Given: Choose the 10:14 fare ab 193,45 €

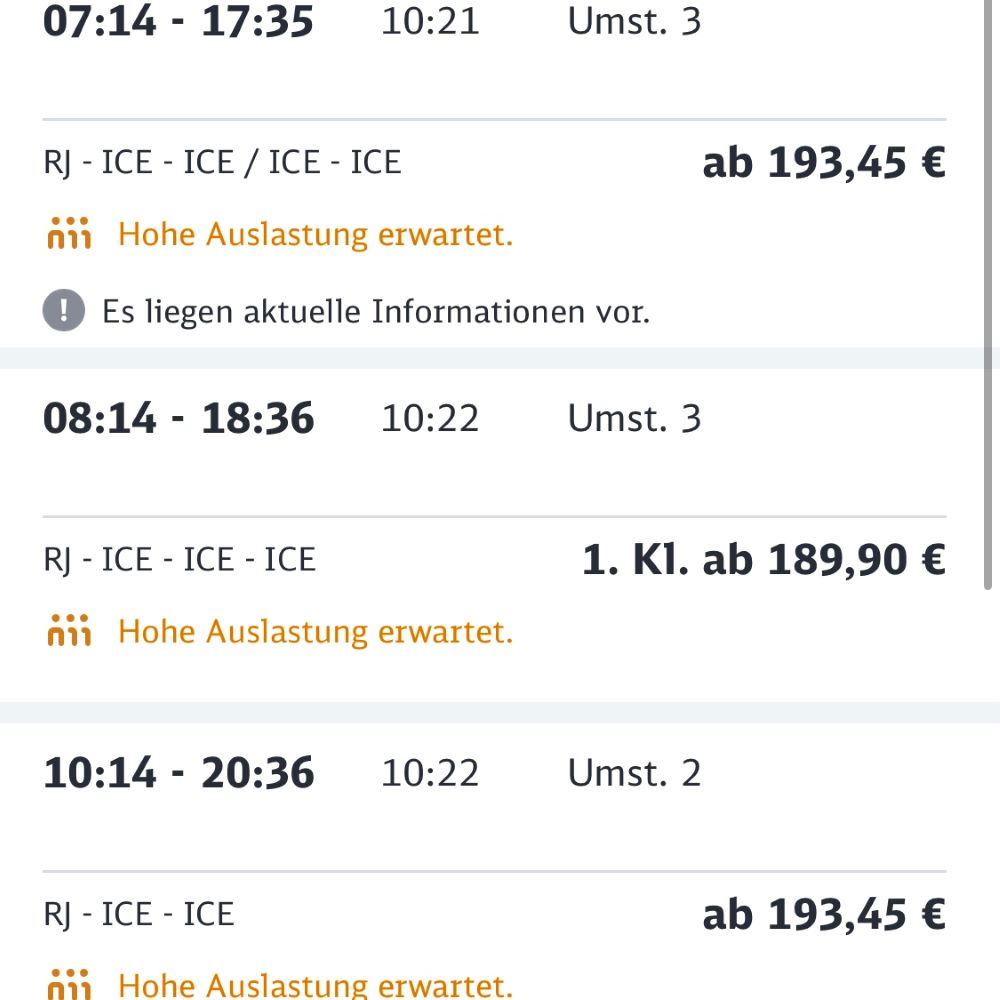Looking at the screenshot, I should [823, 914].
